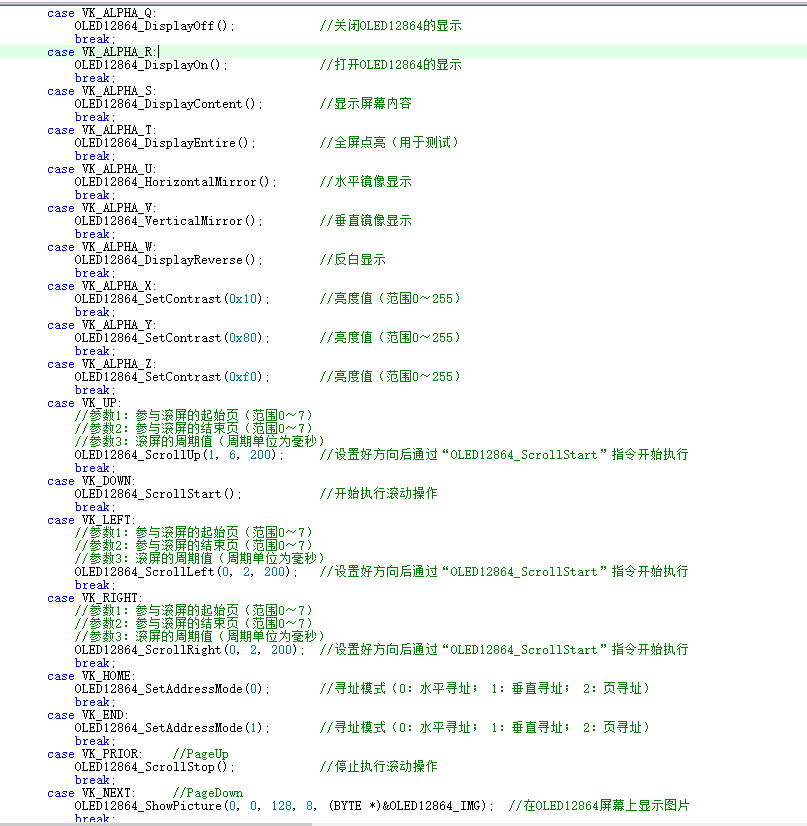Click the OLED12864_DisplayOn() call
807x826 pixels.
pos(151,65)
